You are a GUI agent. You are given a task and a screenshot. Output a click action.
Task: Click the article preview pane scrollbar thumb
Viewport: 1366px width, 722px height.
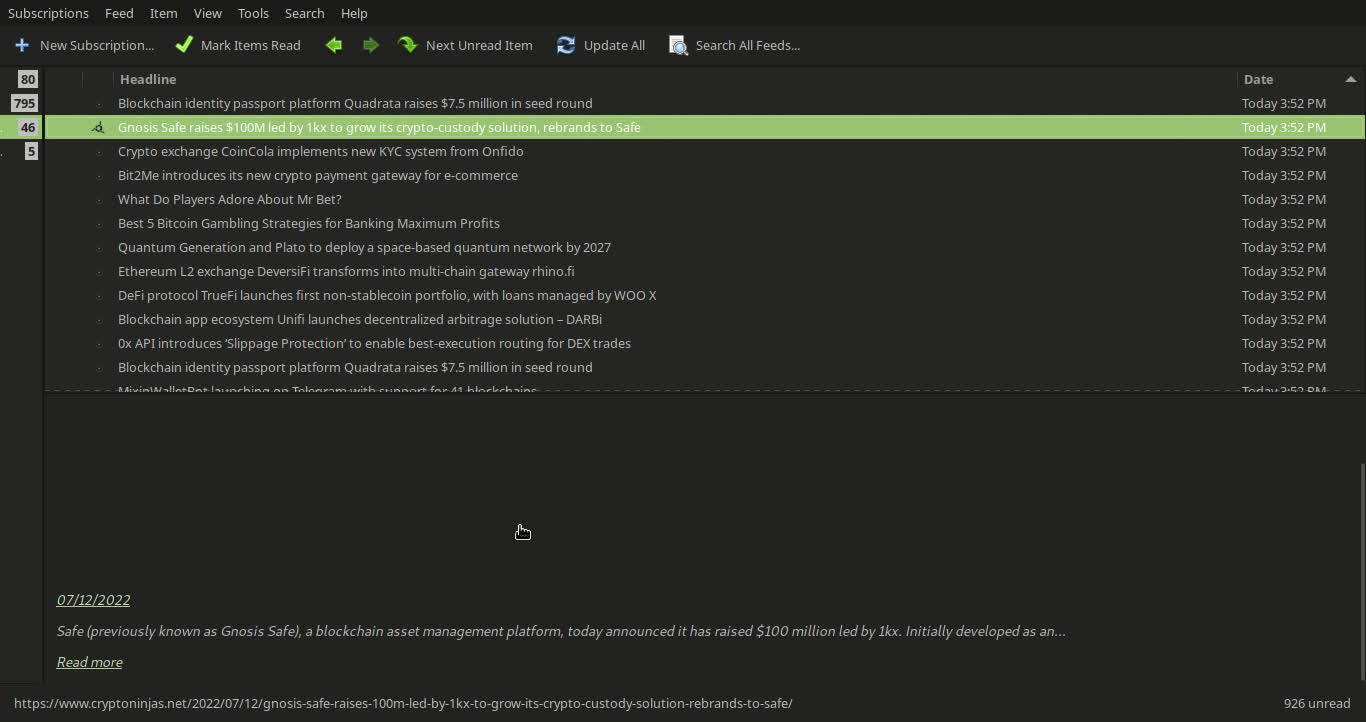[x=1362, y=571]
